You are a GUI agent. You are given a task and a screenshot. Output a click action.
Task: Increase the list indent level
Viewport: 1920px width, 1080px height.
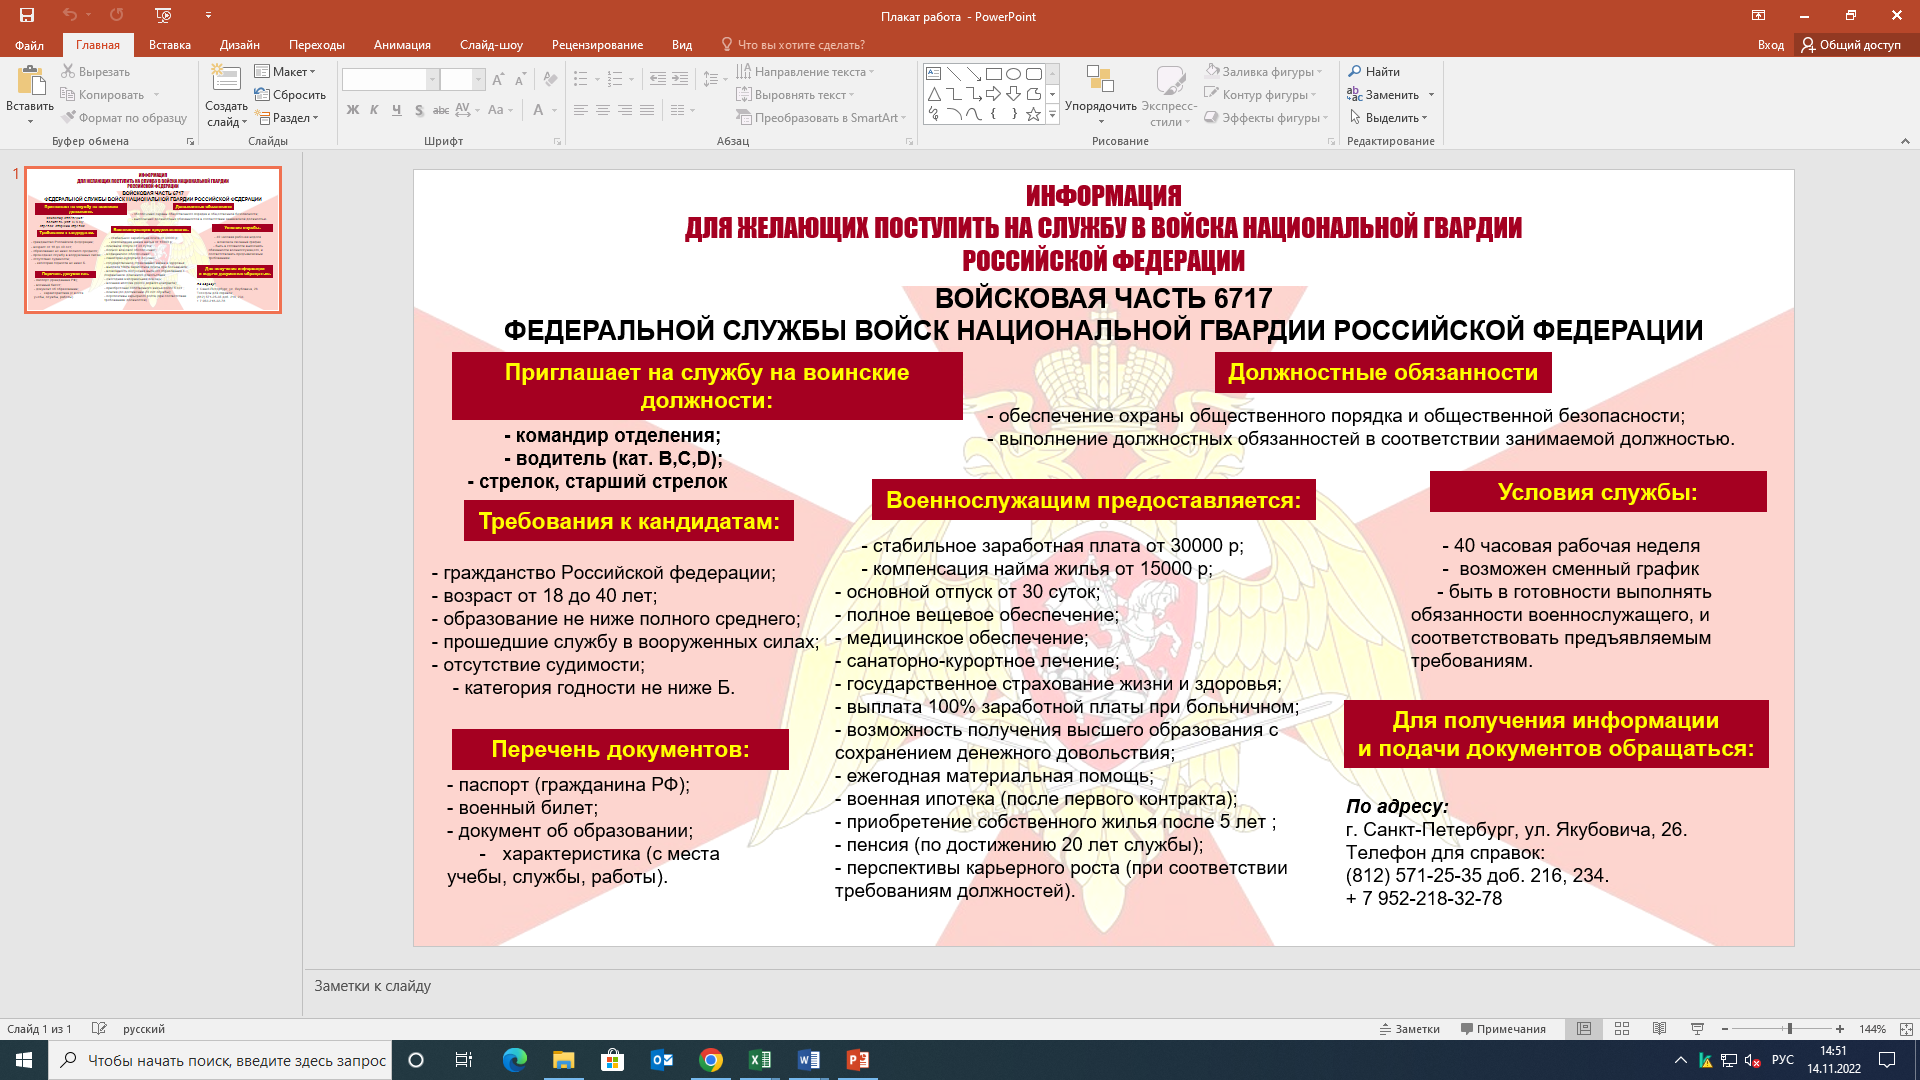point(680,79)
